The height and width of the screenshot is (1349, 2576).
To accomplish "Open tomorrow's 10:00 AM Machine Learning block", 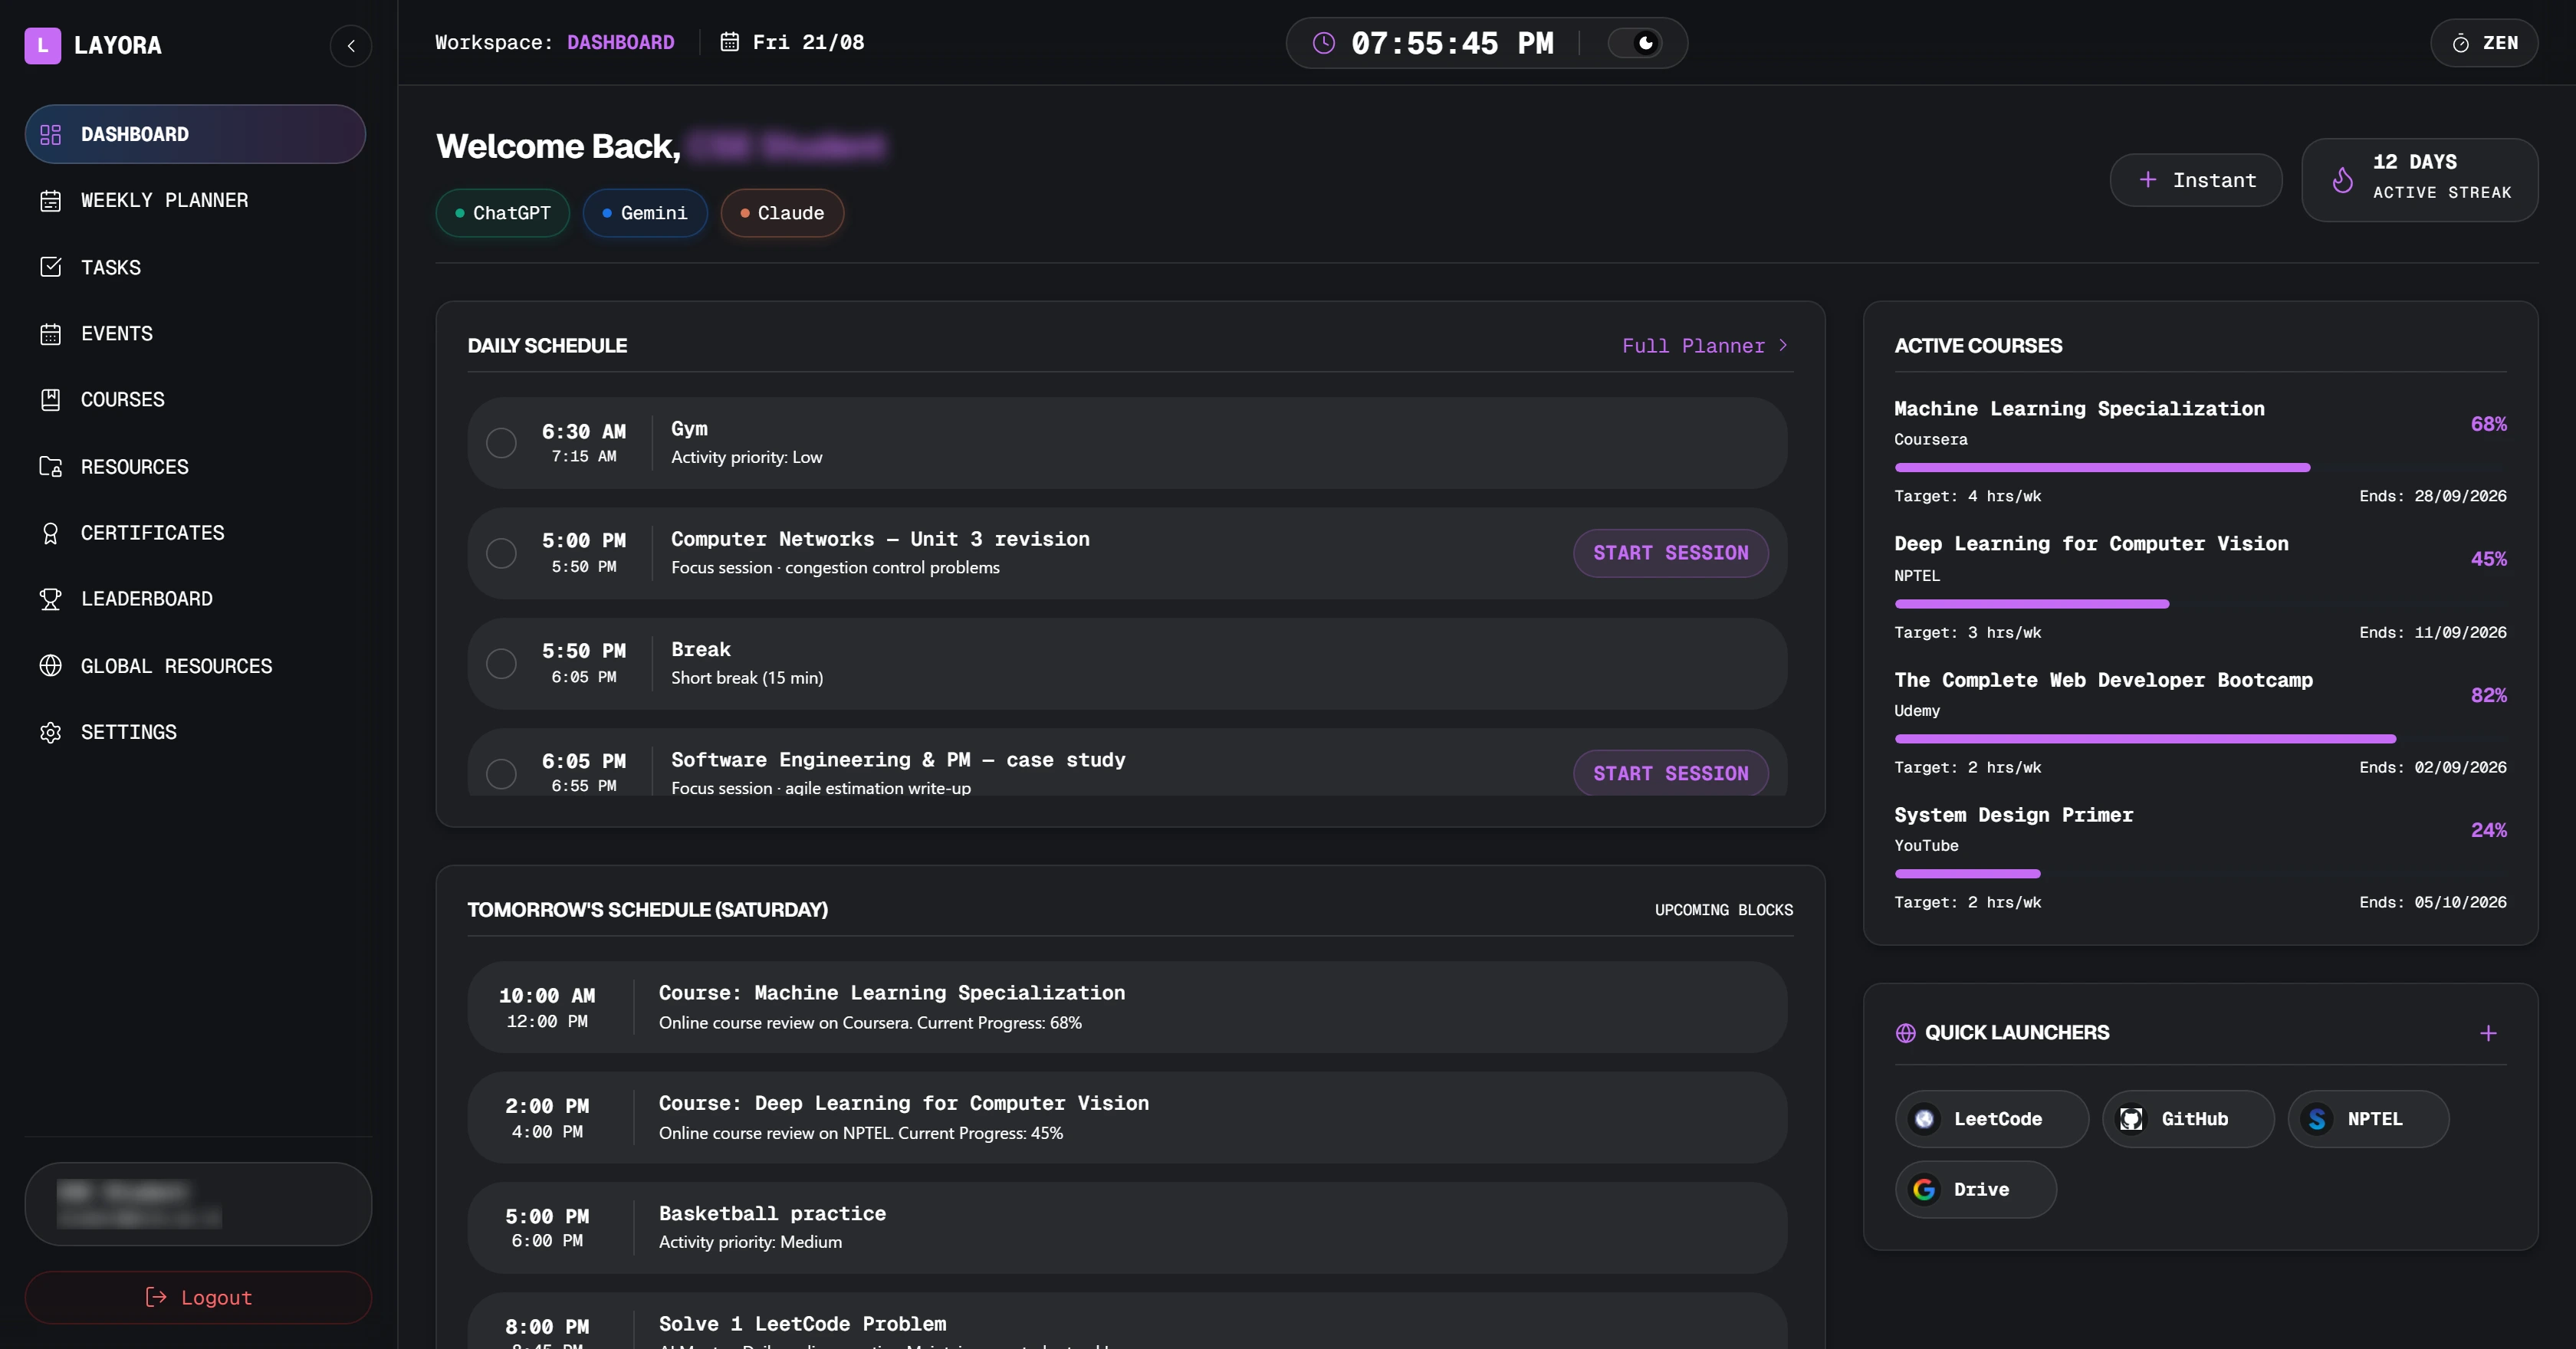I will pyautogui.click(x=1127, y=1007).
